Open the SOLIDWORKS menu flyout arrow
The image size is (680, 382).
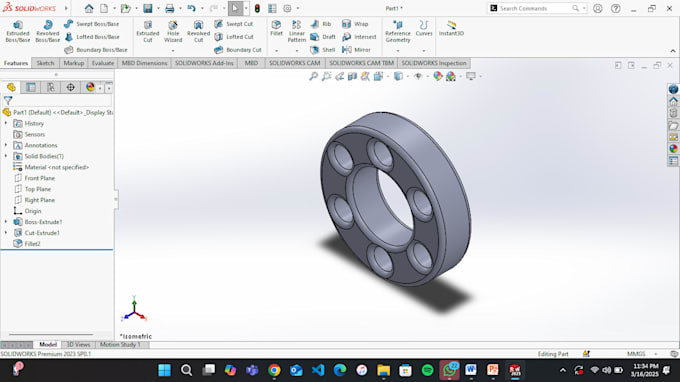click(x=66, y=8)
